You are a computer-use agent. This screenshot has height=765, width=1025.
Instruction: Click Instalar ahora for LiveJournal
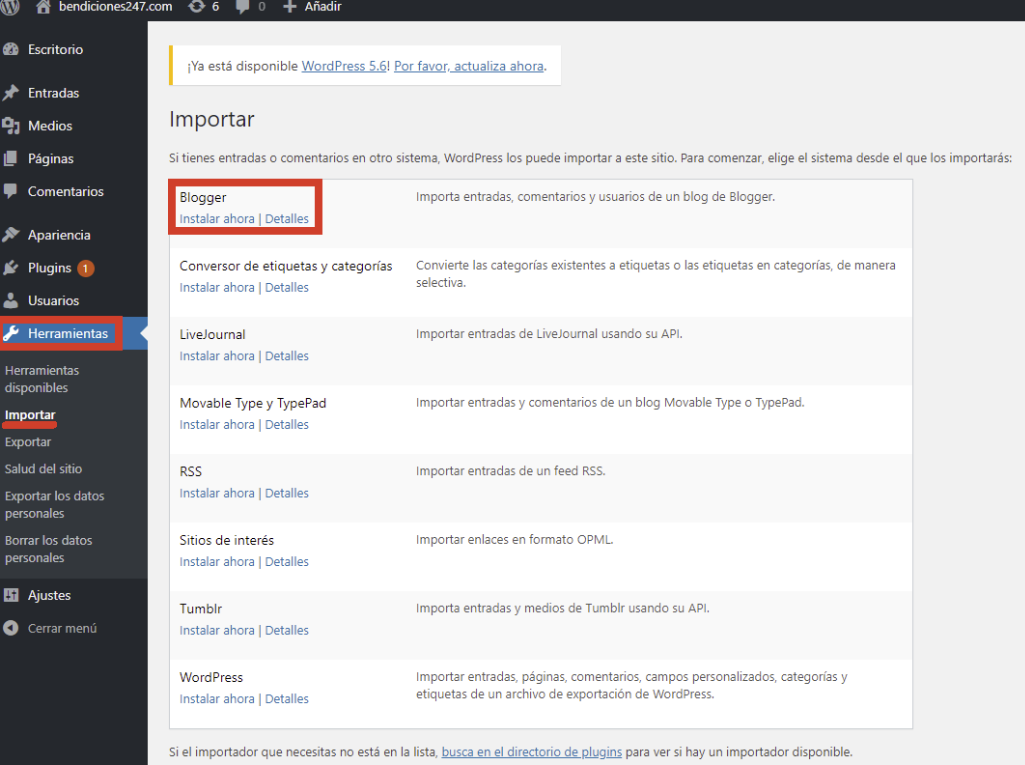tap(217, 356)
